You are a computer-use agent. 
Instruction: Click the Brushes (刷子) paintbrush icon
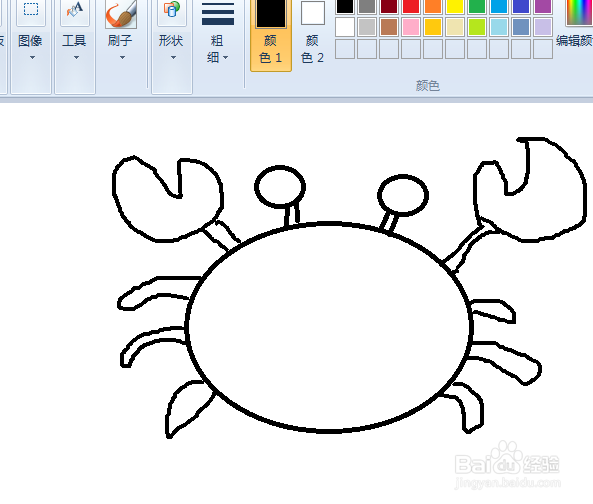tap(121, 14)
